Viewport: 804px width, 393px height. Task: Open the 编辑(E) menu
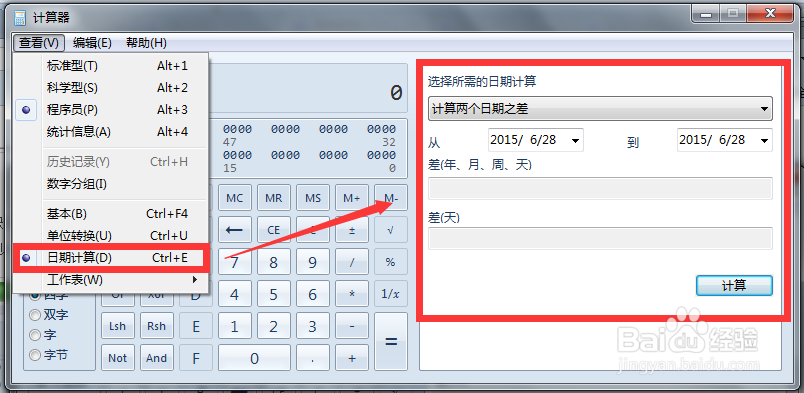[92, 43]
